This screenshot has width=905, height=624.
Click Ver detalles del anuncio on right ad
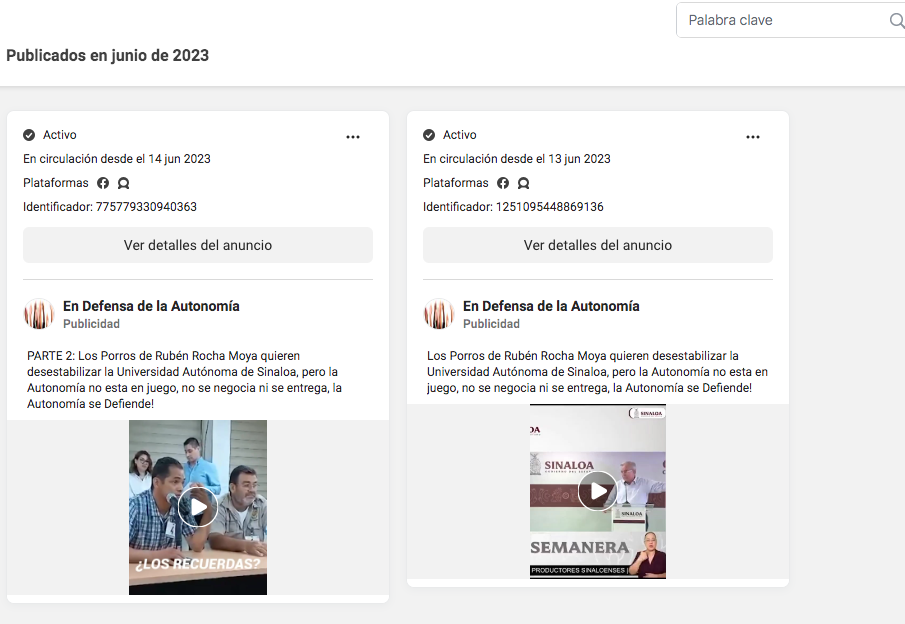click(597, 245)
